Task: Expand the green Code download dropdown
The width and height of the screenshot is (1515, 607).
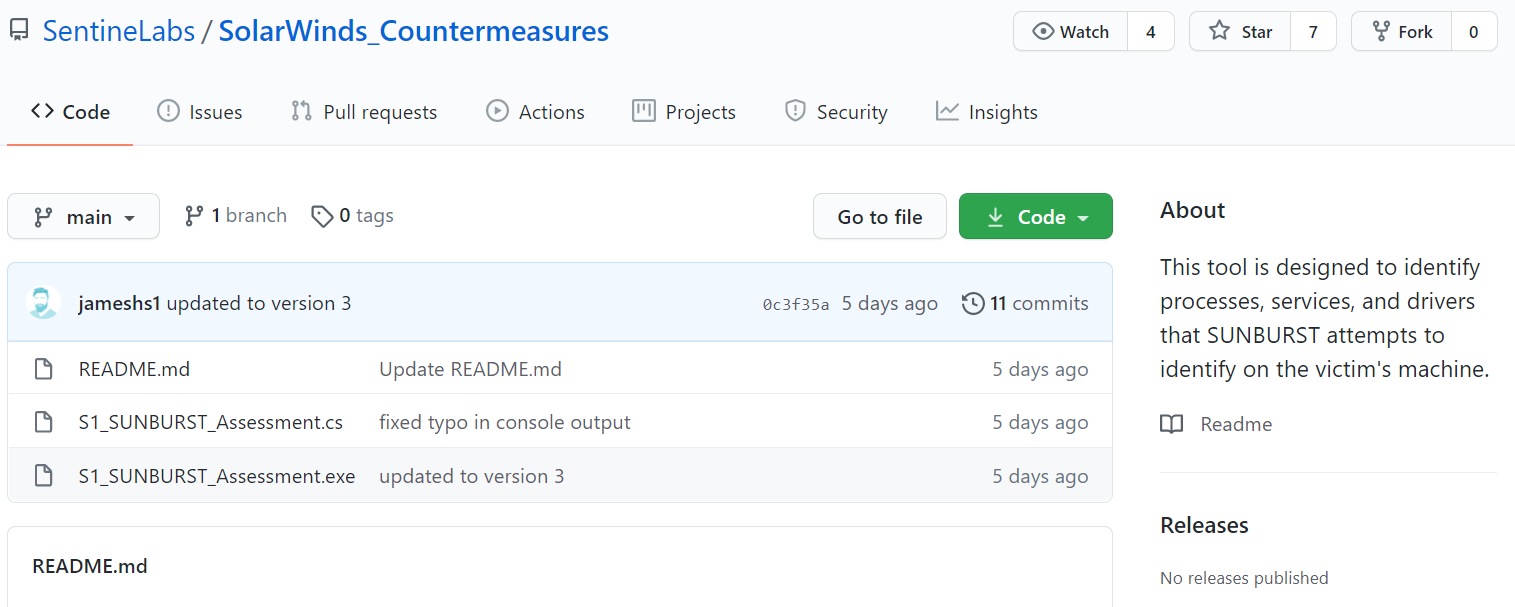Action: [1035, 217]
